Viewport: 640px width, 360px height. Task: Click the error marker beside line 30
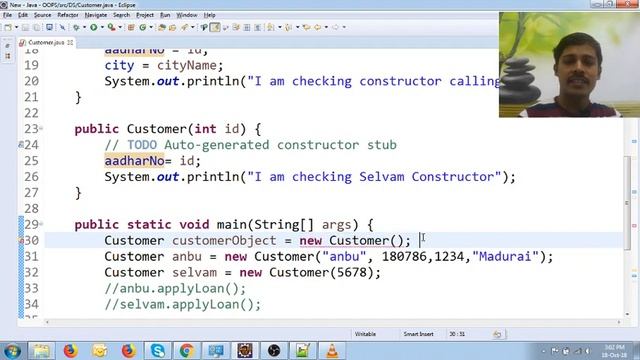21,241
